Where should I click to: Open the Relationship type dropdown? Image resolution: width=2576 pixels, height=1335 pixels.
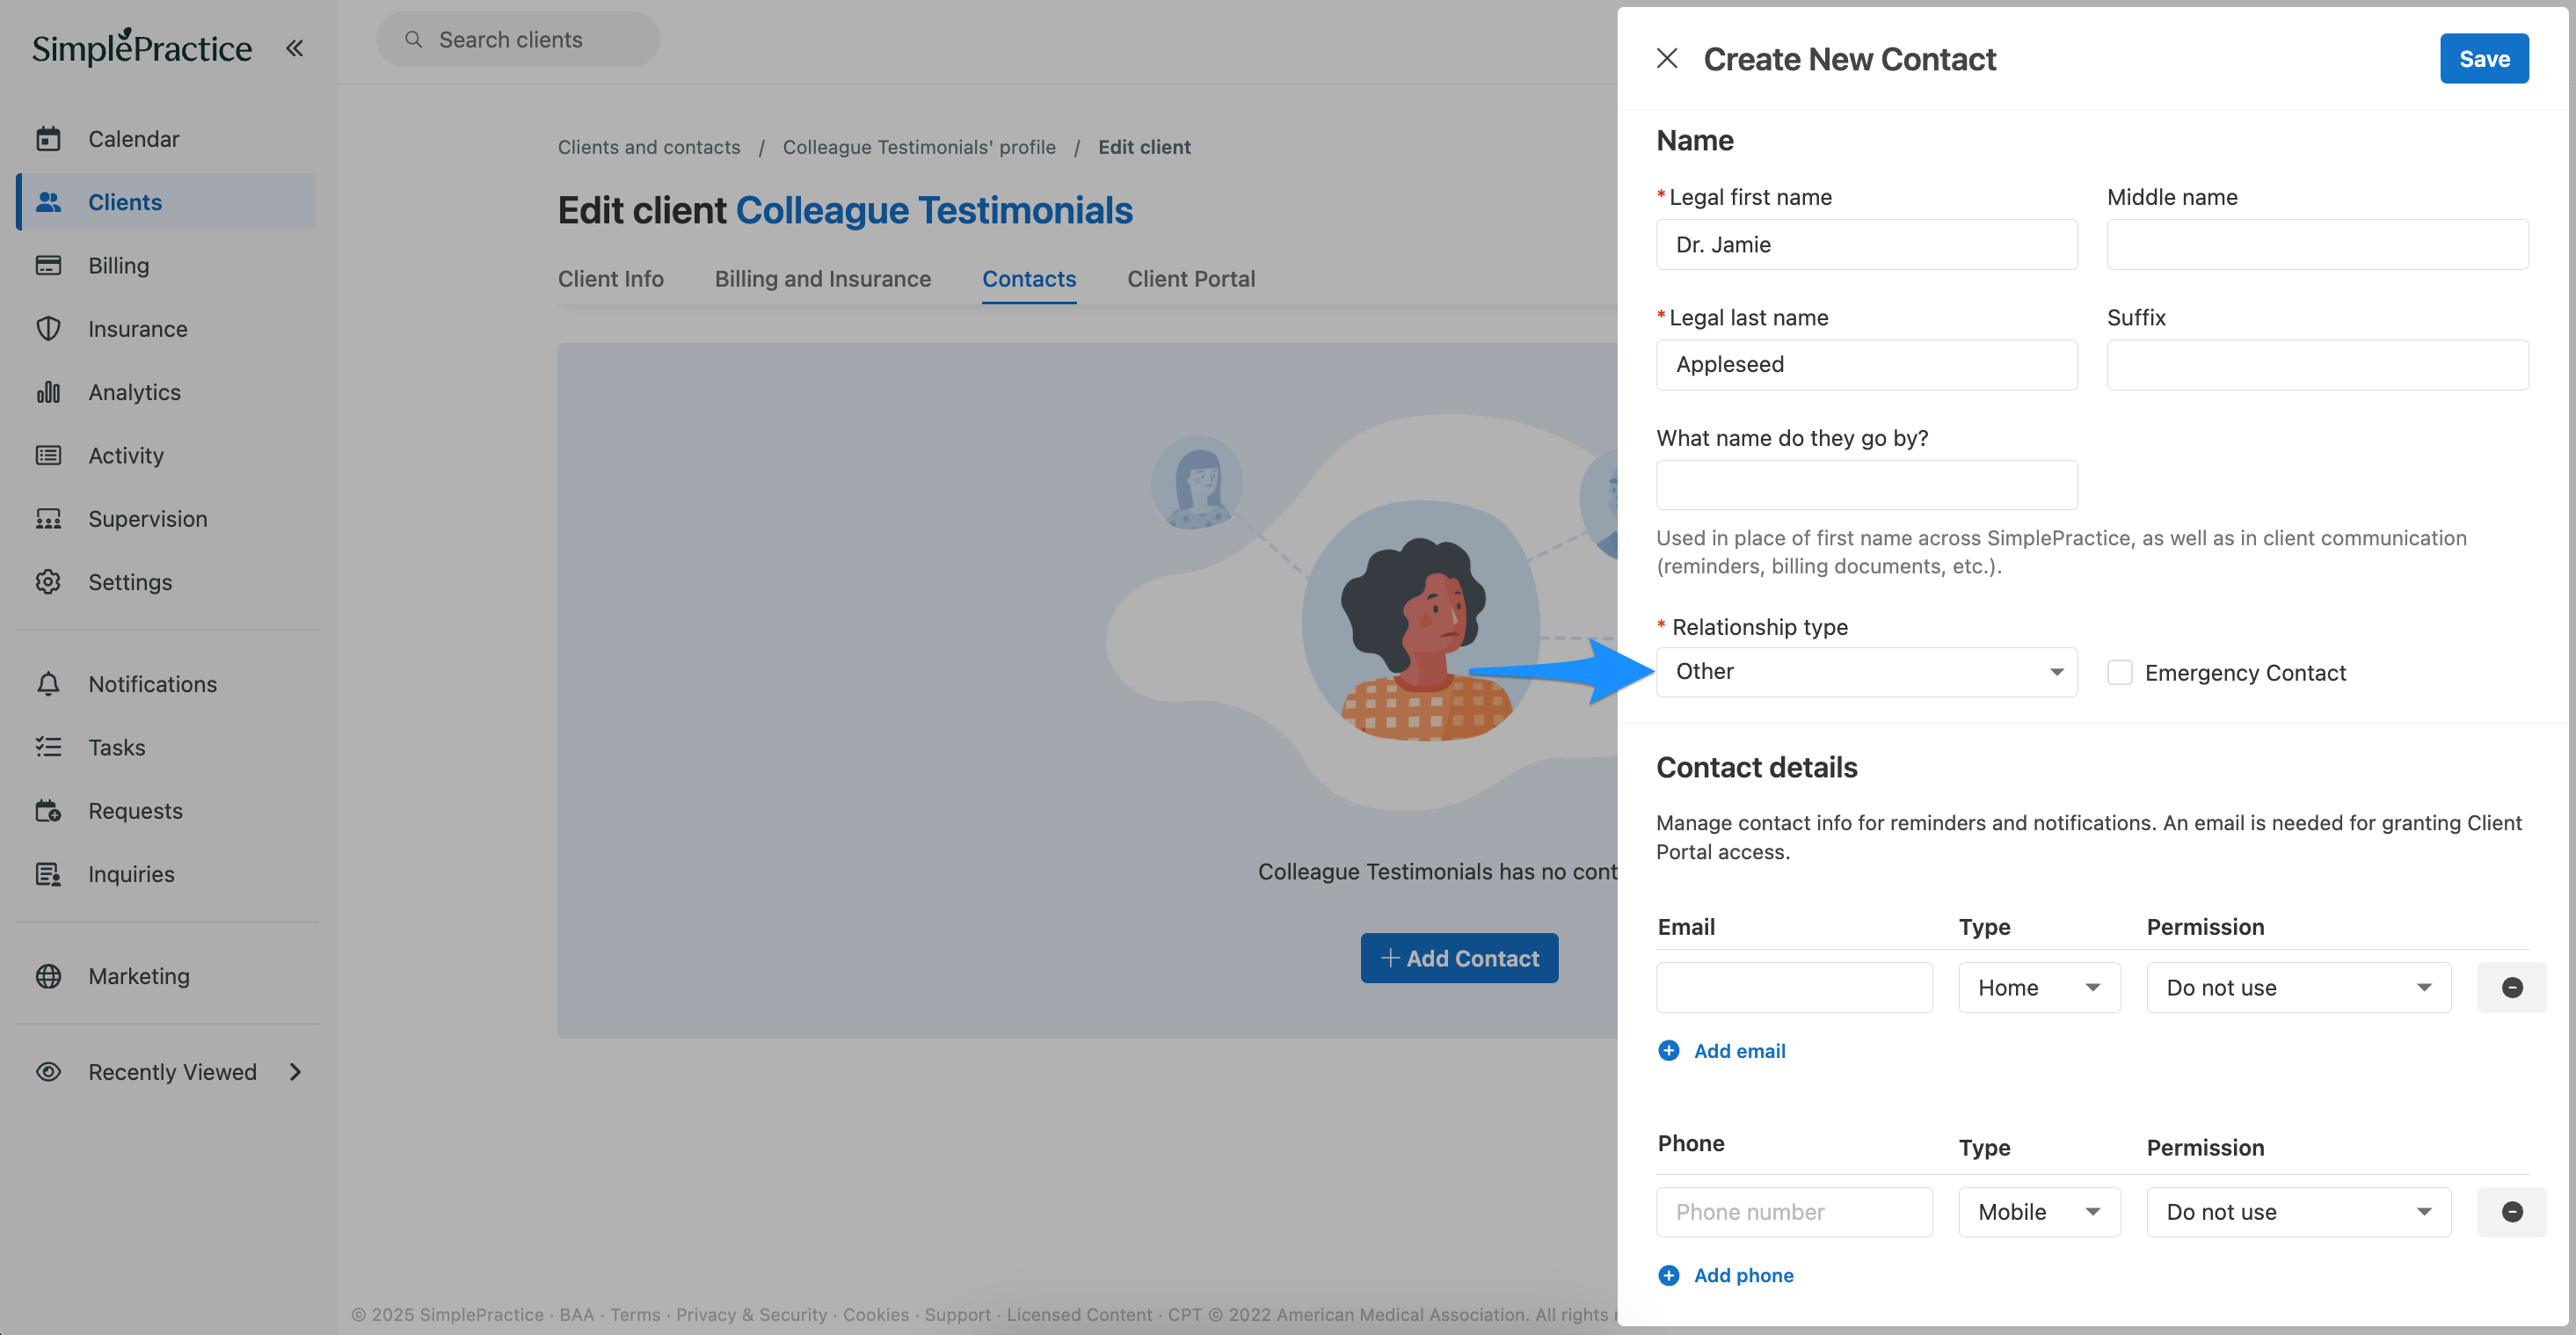tap(1867, 672)
